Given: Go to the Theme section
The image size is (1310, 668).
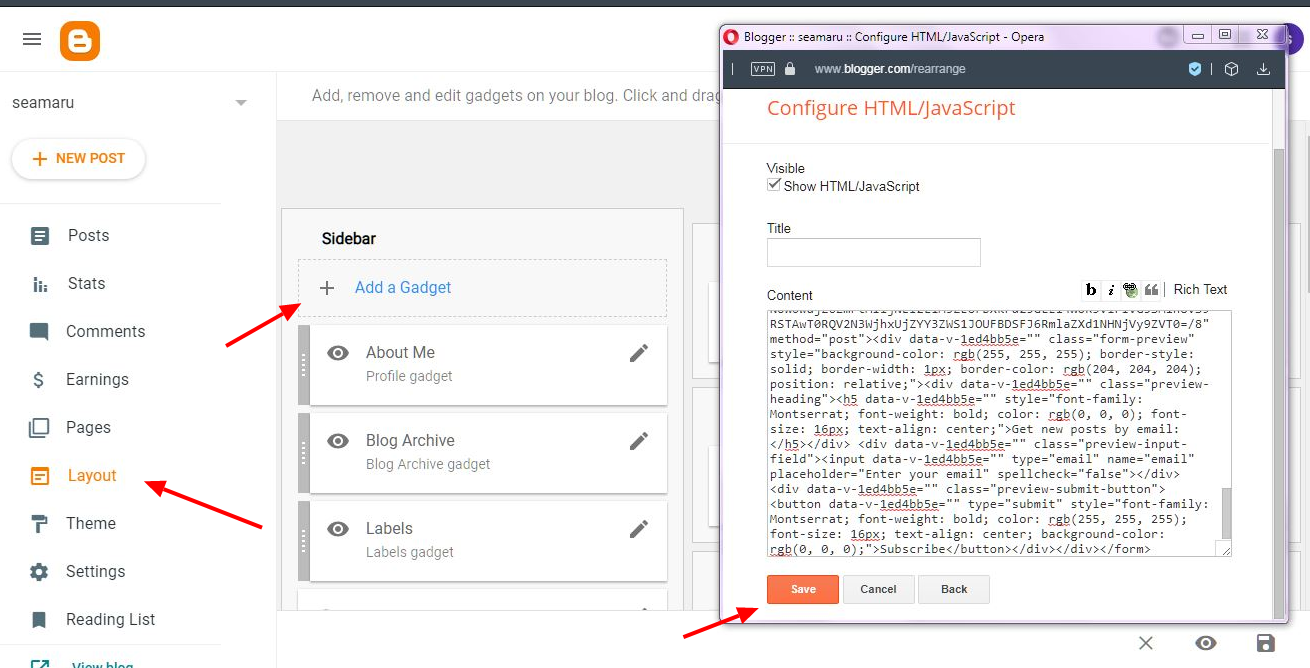Looking at the screenshot, I should [91, 523].
